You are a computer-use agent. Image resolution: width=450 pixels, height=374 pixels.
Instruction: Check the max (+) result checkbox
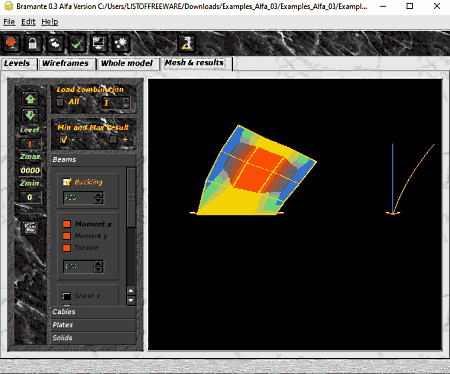pyautogui.click(x=113, y=139)
